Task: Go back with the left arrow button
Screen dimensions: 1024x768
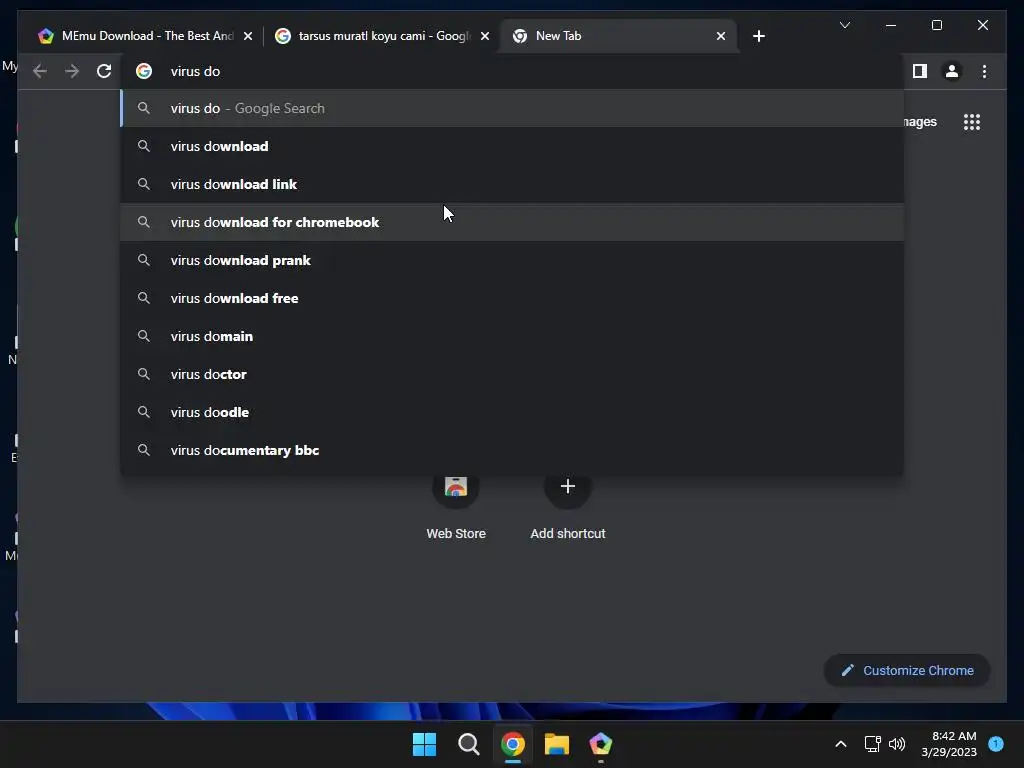Action: click(40, 71)
